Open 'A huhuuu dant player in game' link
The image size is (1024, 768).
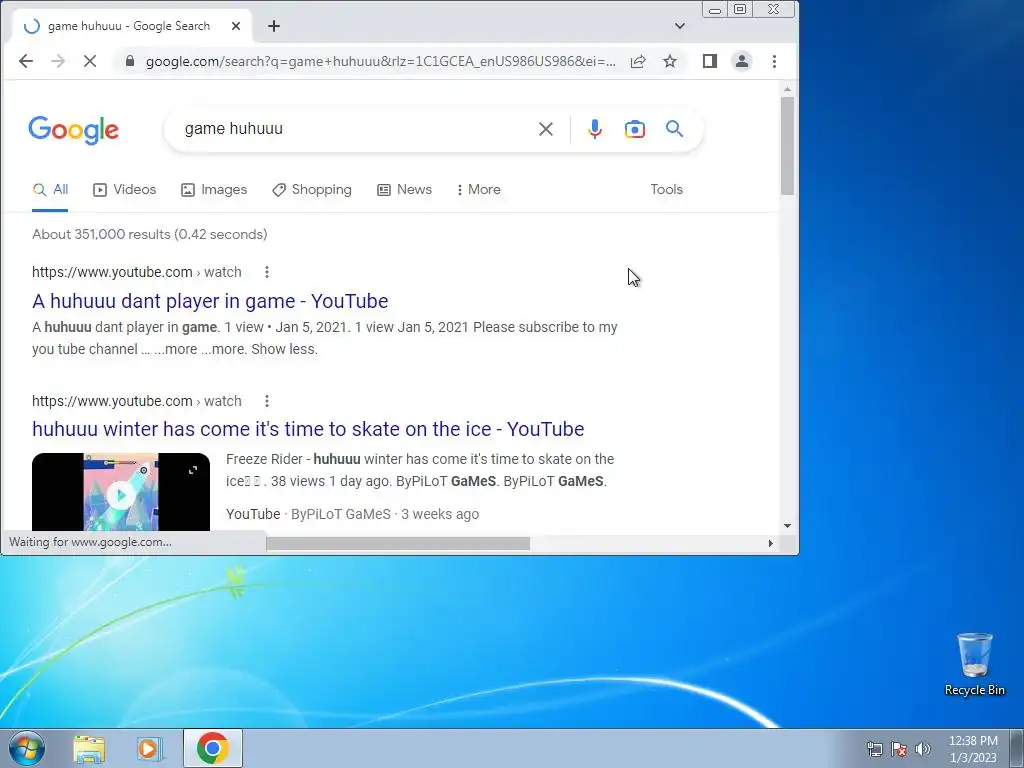[x=210, y=301]
